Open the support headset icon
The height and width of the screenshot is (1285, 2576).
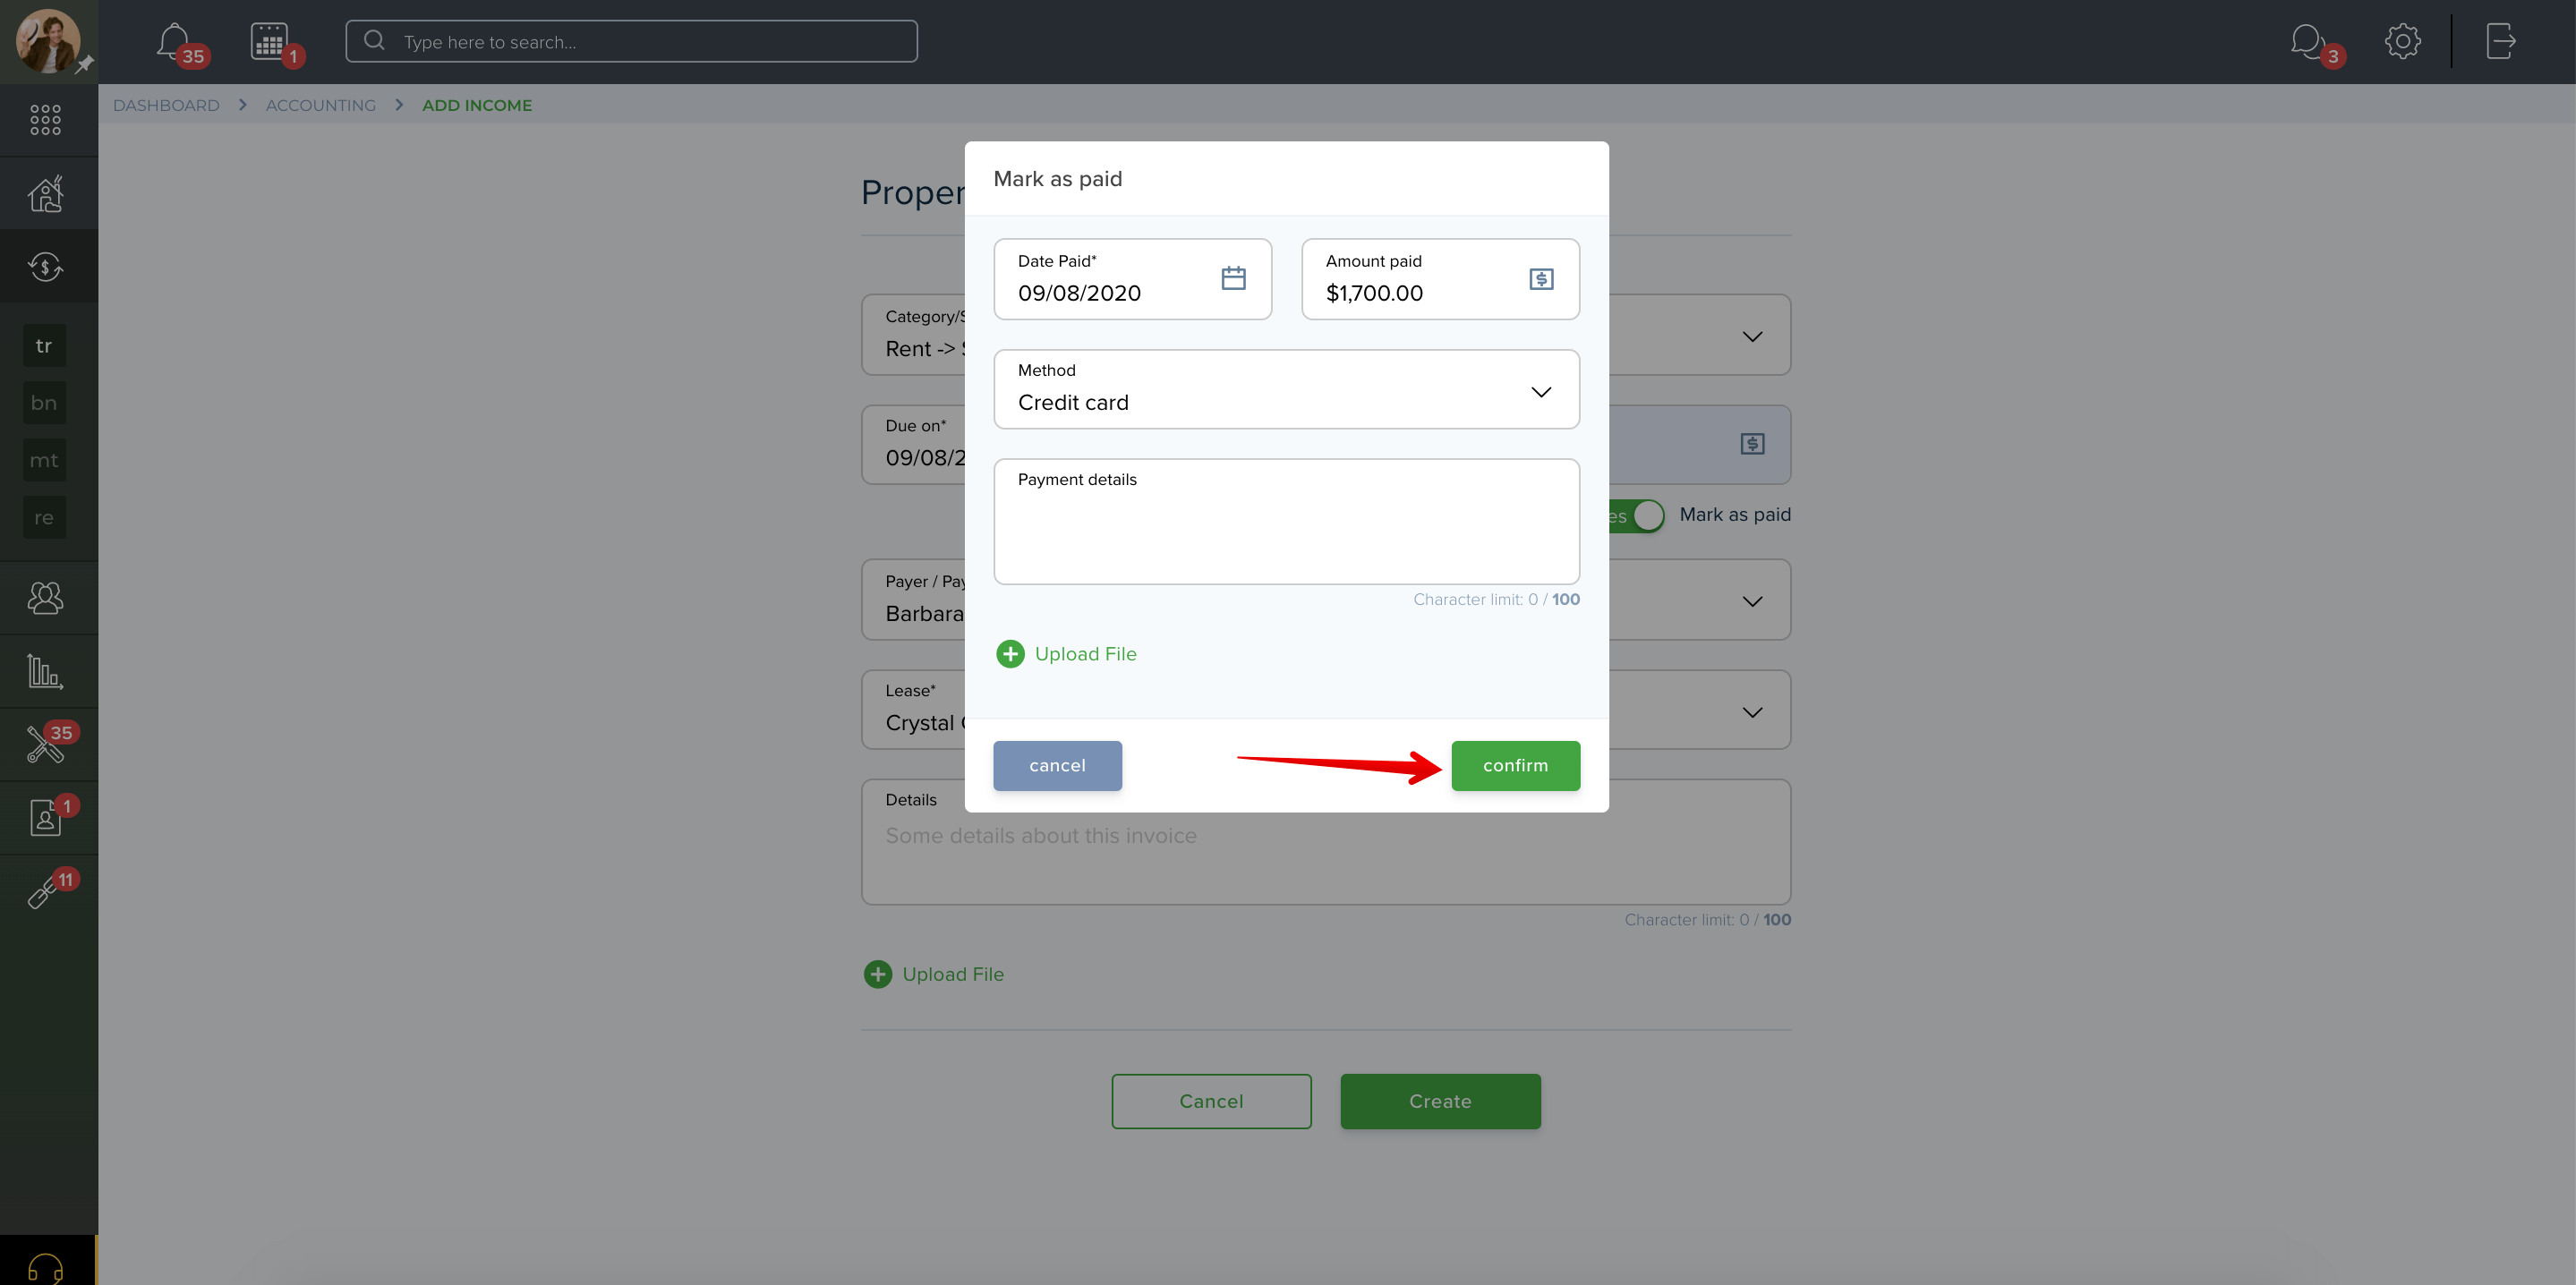46,1268
